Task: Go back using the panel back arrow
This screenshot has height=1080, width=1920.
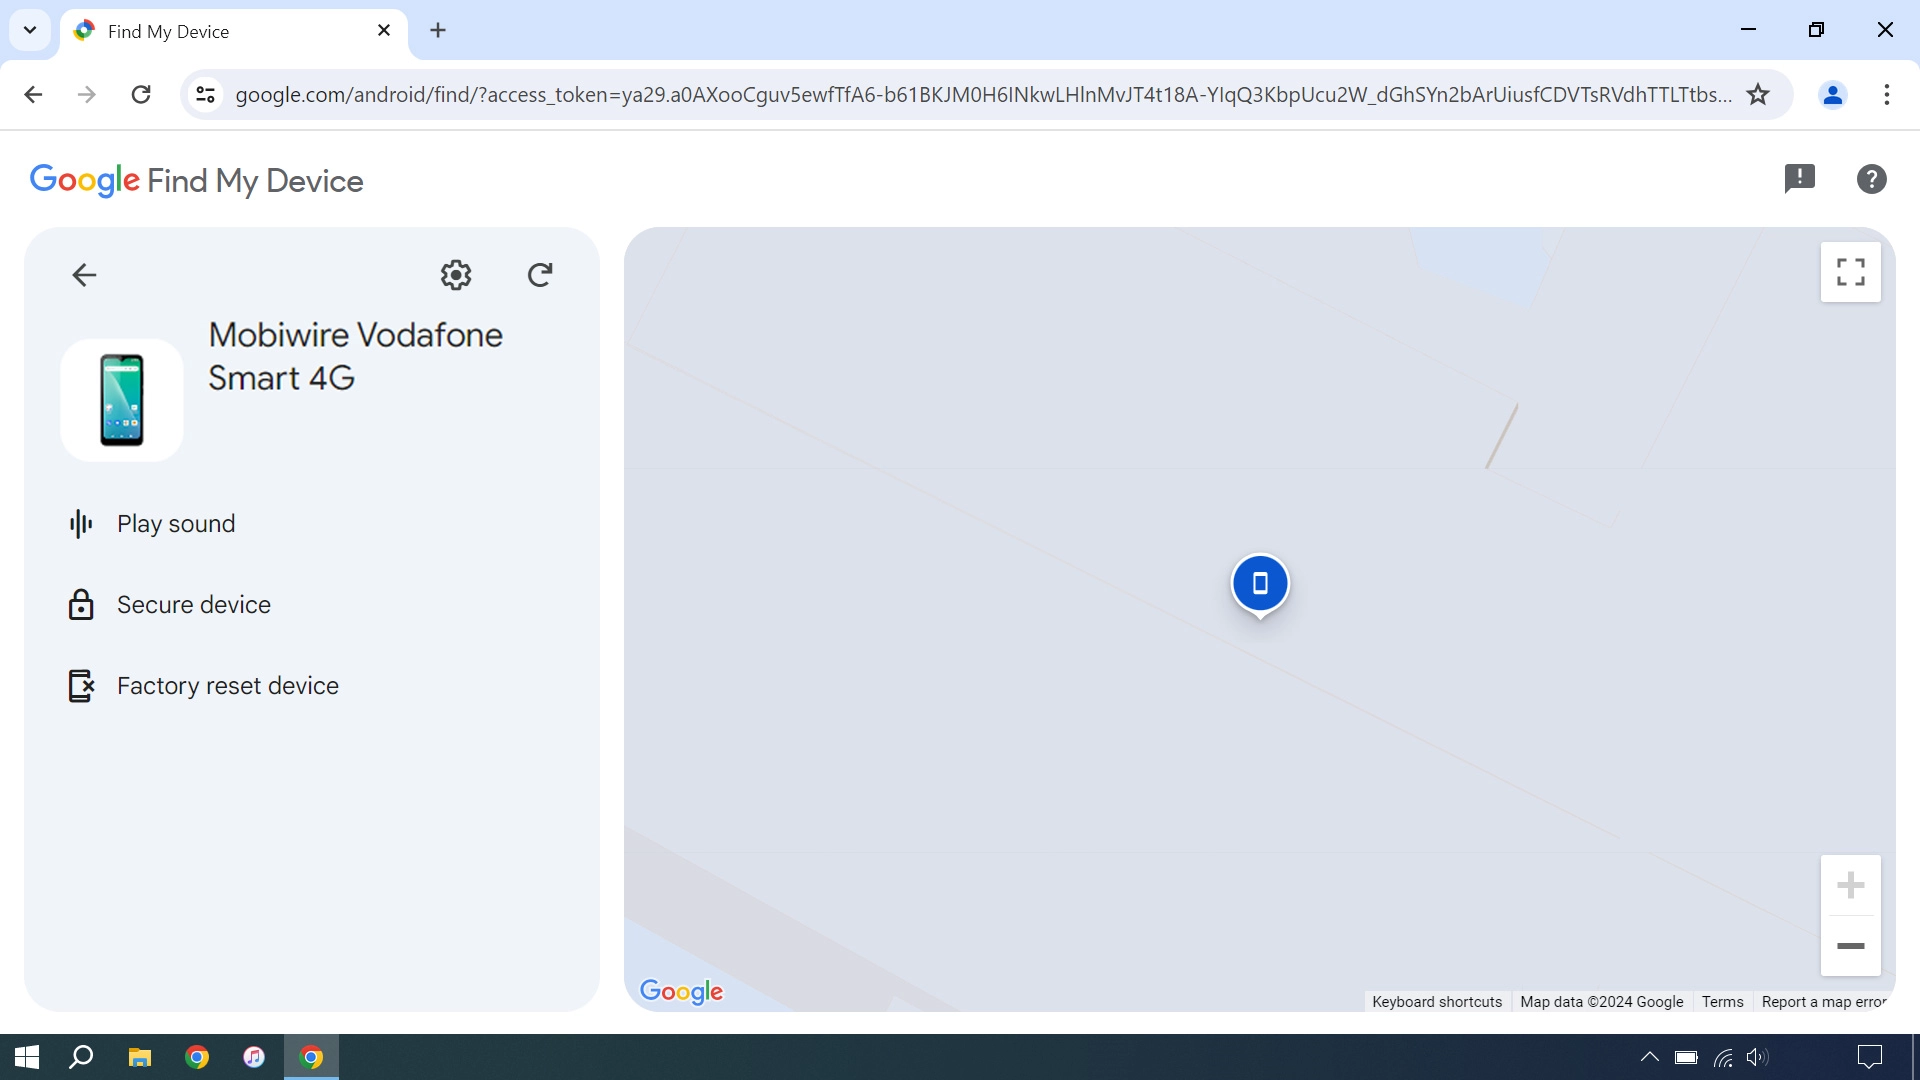Action: [84, 275]
